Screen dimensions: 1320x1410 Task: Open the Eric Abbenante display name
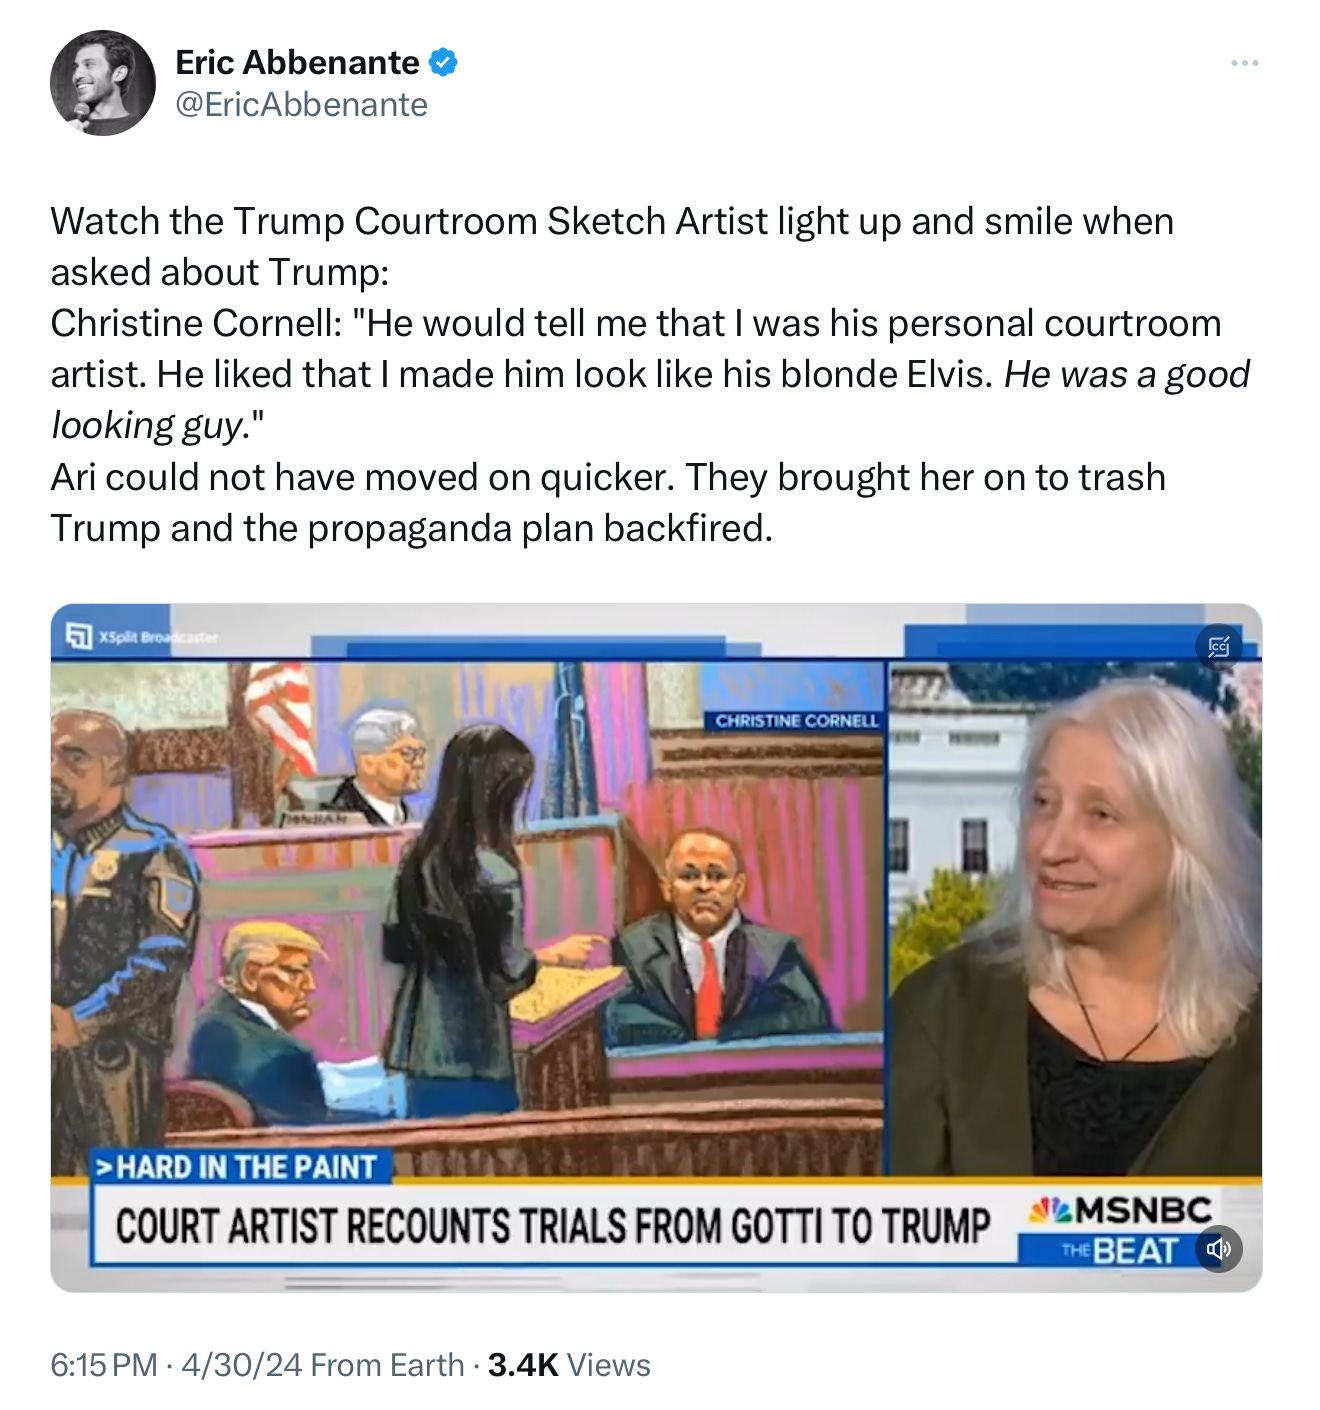click(x=297, y=62)
